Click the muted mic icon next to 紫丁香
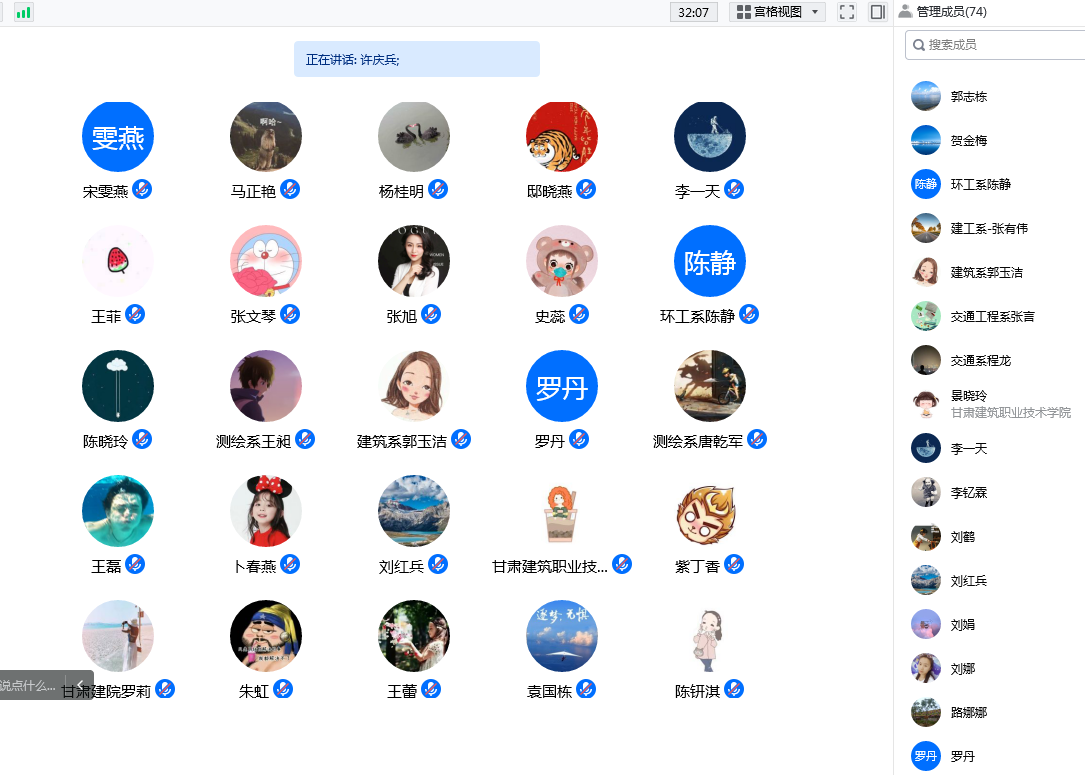The height and width of the screenshot is (775, 1085). point(734,565)
